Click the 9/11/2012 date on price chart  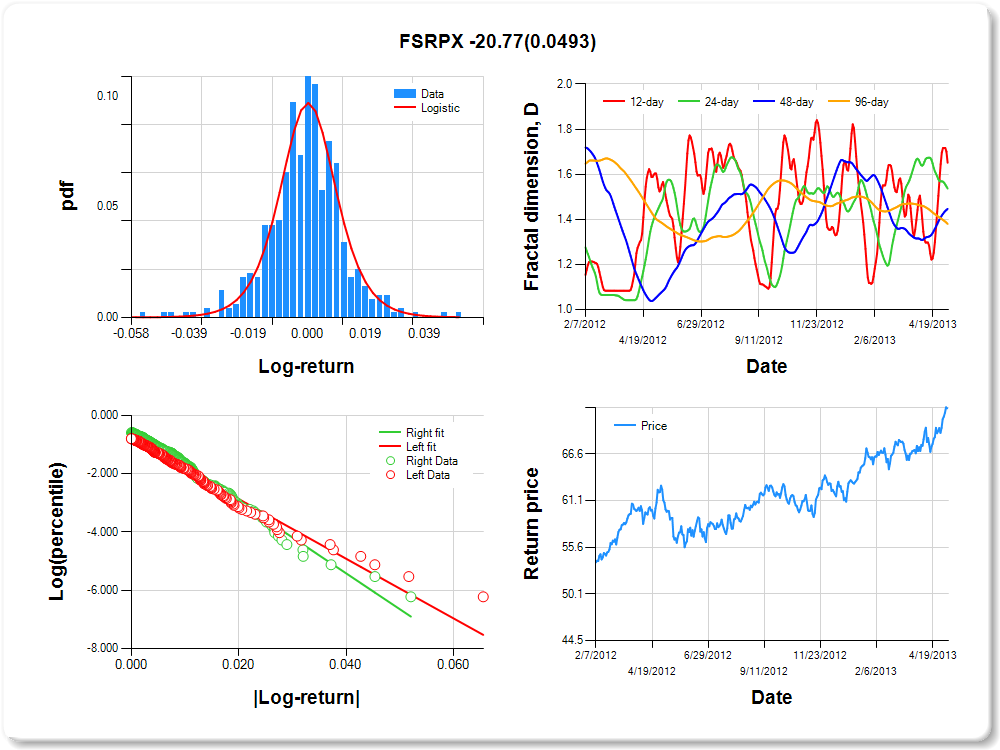763,671
